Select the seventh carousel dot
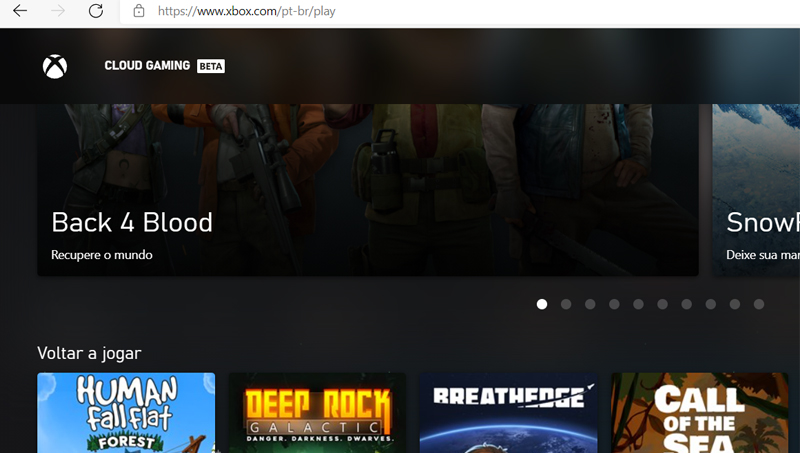Viewport: 800px width, 453px height. [687, 304]
